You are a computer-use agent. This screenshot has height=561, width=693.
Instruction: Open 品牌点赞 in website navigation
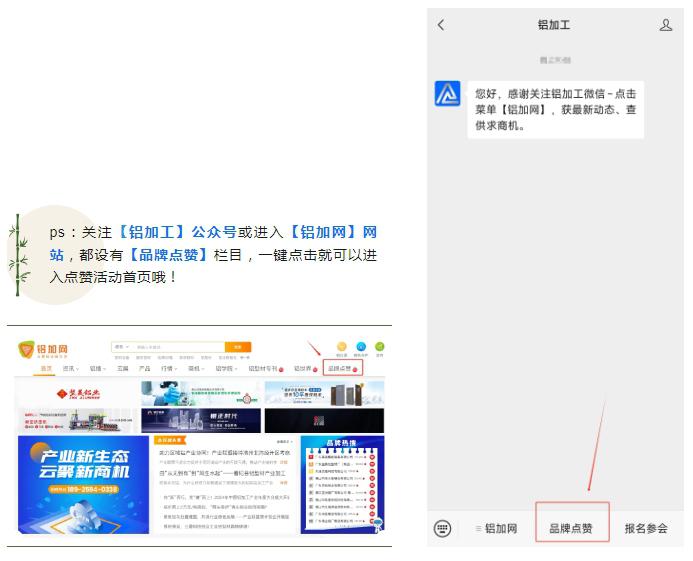click(x=343, y=368)
